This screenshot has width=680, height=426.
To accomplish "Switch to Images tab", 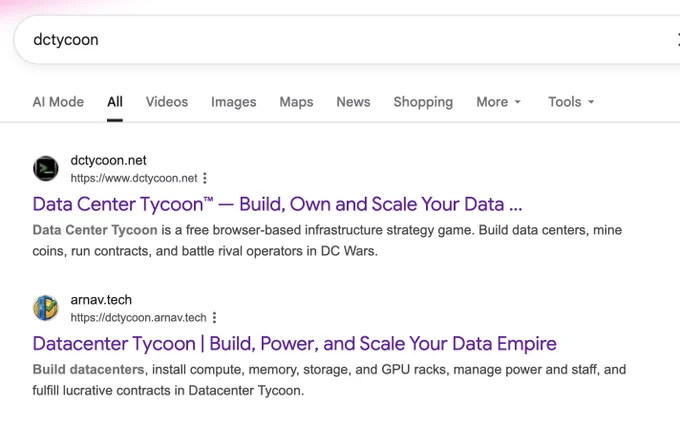I will [x=234, y=102].
